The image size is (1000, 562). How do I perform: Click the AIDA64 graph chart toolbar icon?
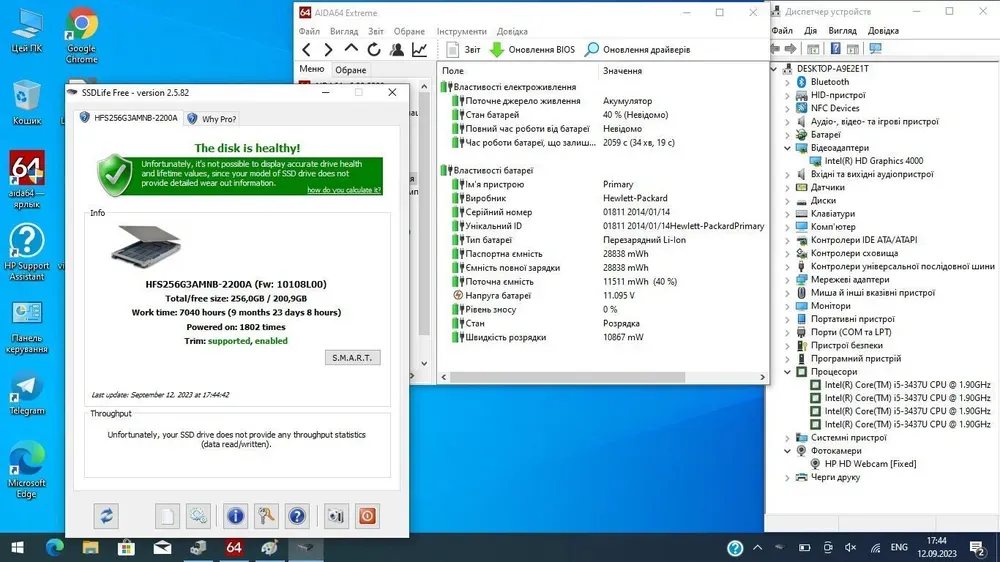[420, 49]
